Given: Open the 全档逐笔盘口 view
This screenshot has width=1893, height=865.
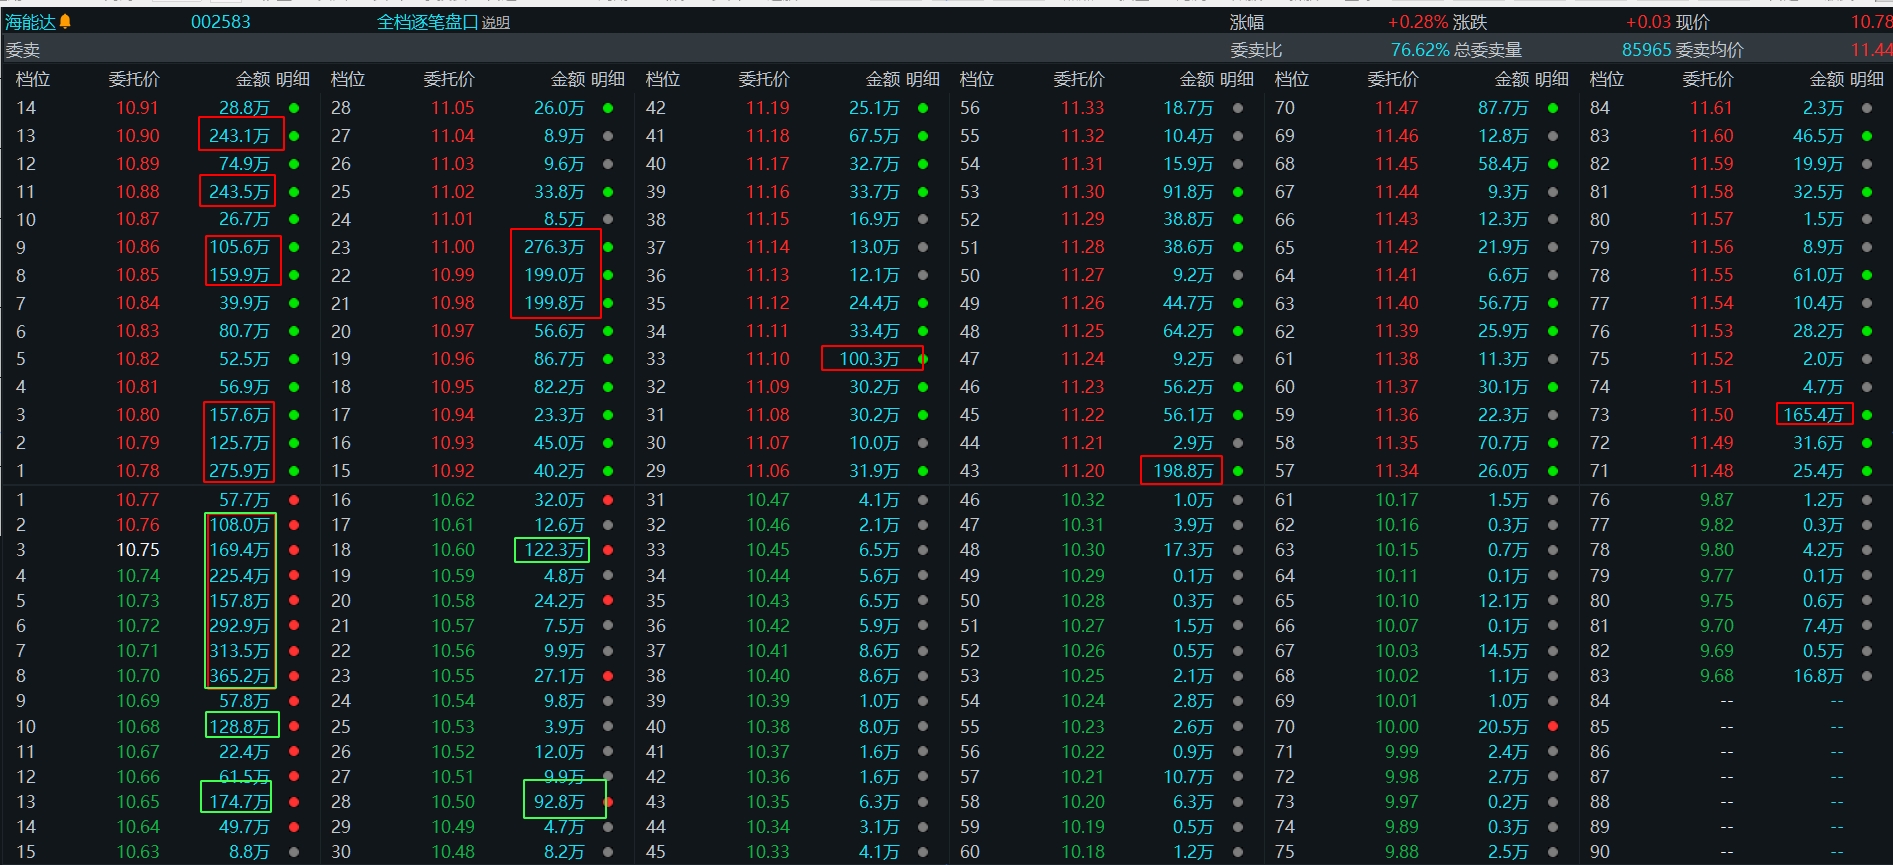Looking at the screenshot, I should point(427,22).
